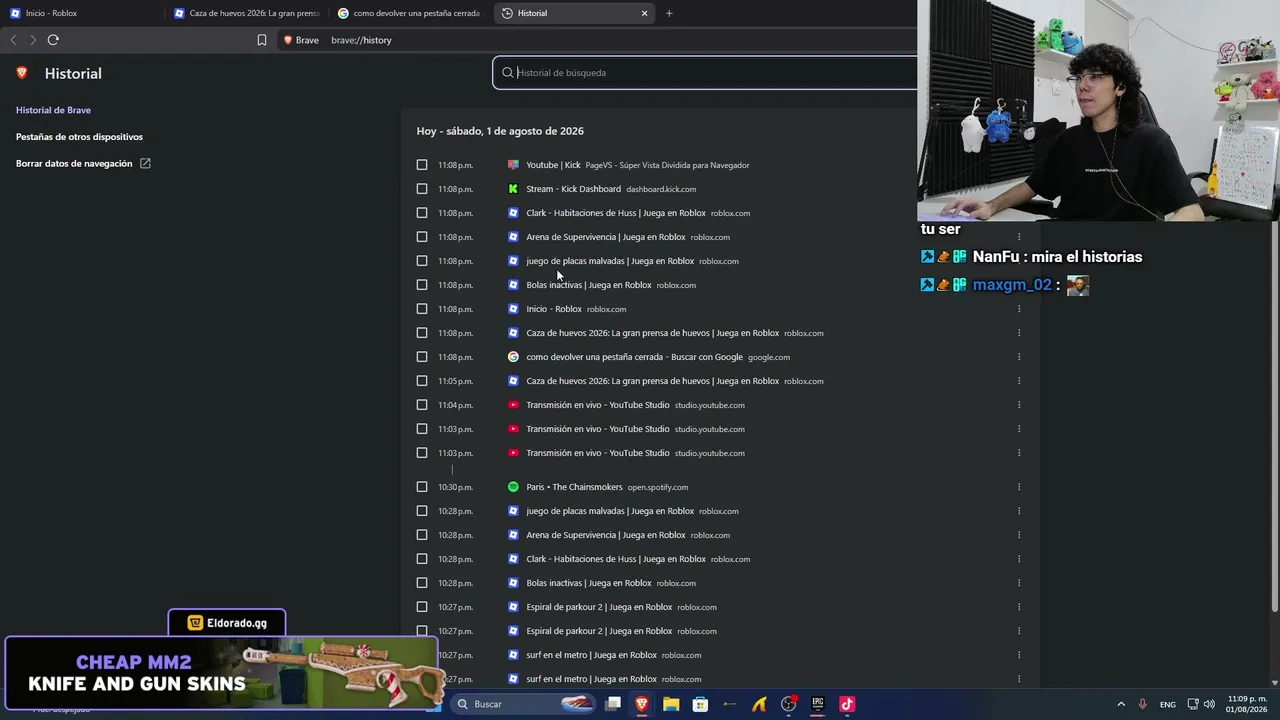The height and width of the screenshot is (720, 1280).
Task: Bookmark this page with the bookmark icon
Action: (x=262, y=40)
